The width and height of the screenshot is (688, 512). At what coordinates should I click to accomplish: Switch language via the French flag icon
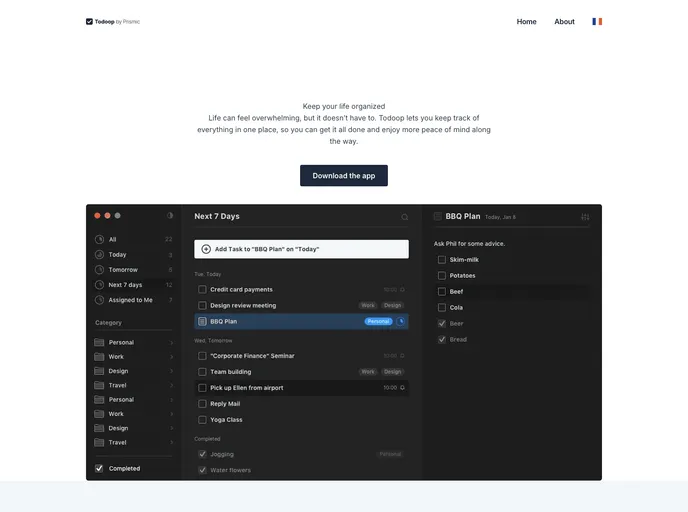point(597,21)
